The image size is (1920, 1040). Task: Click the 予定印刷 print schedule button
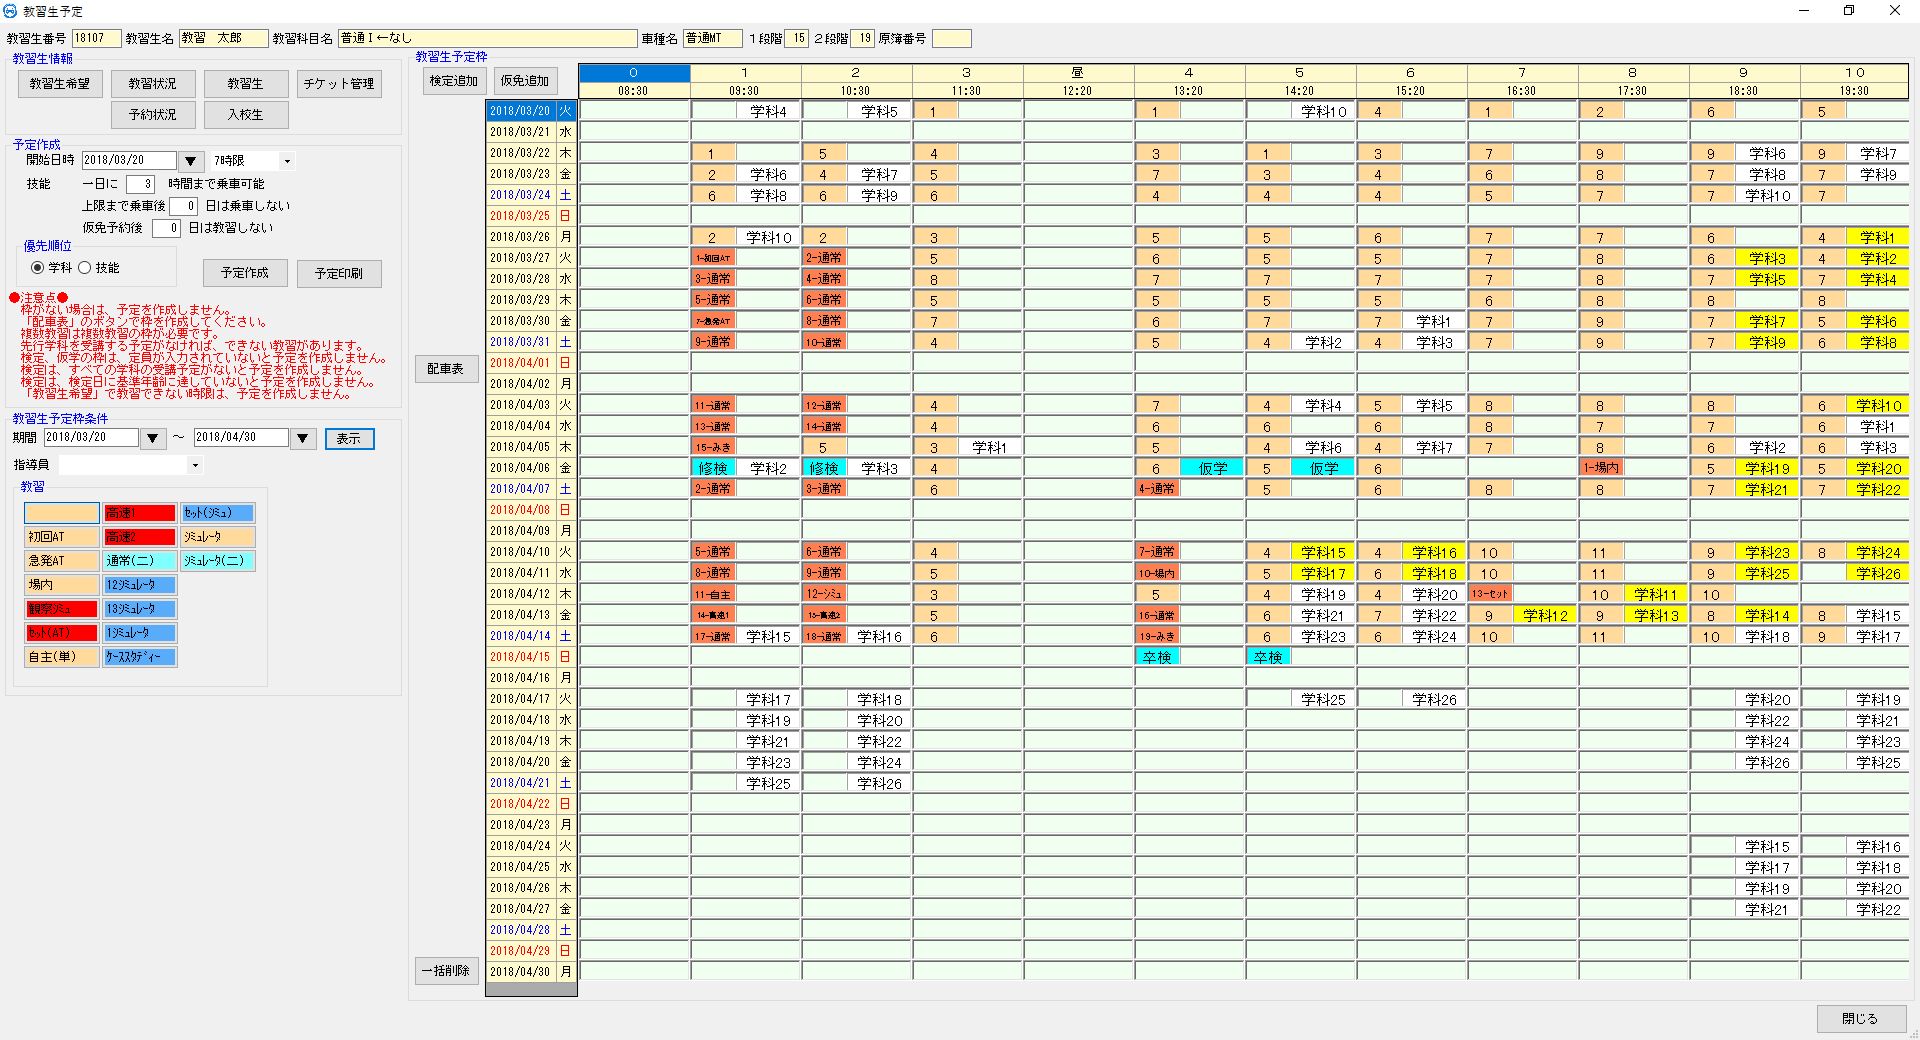tap(339, 273)
